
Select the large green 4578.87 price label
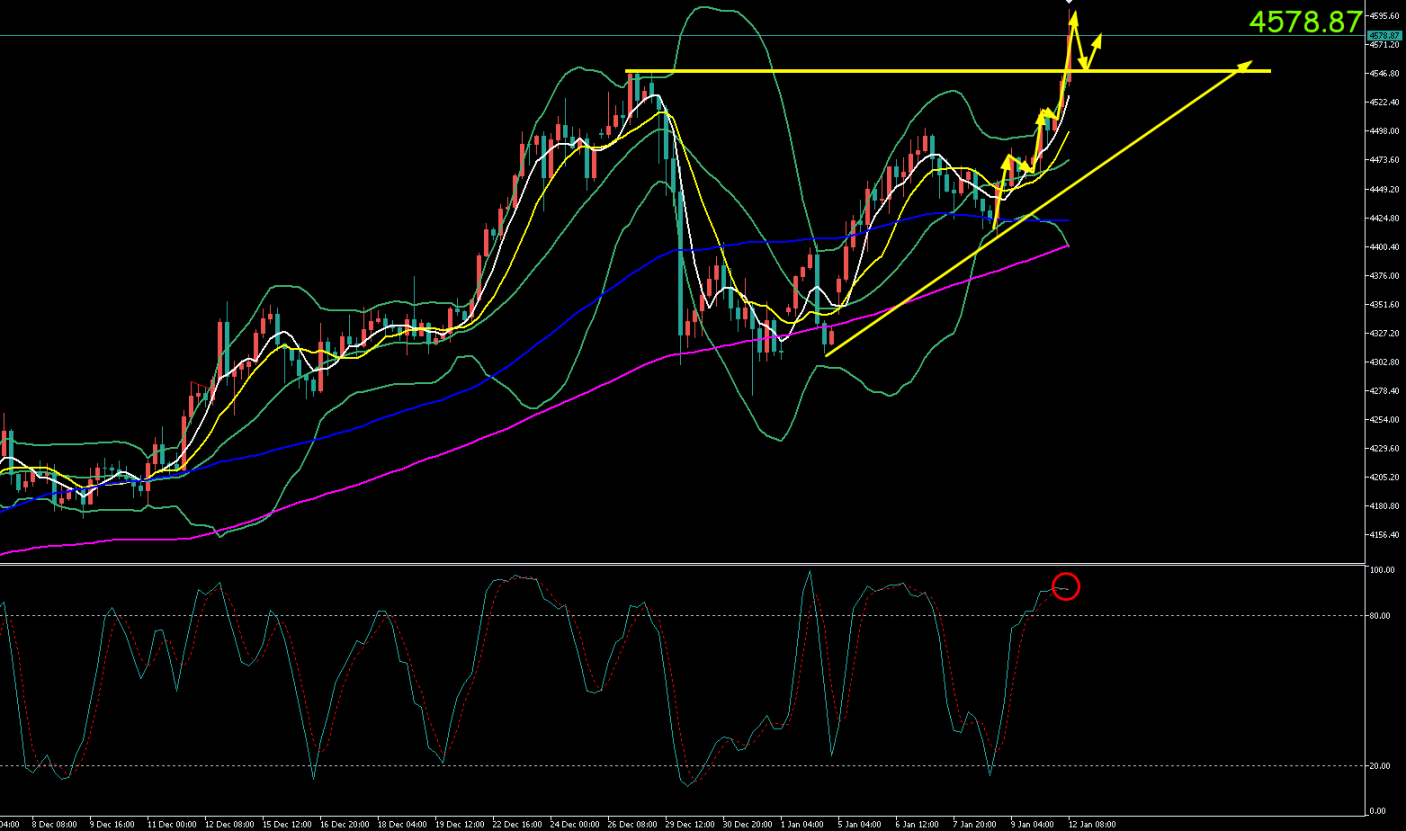1305,23
